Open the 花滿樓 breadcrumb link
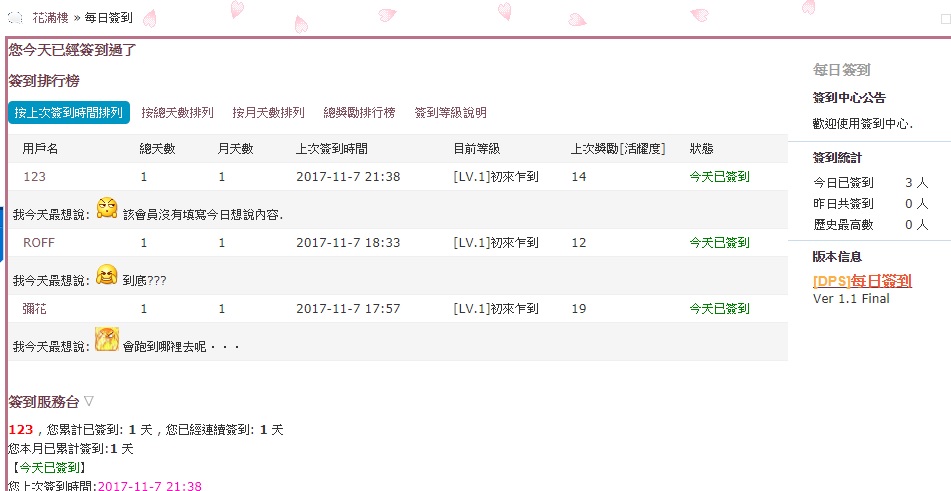 (50, 18)
